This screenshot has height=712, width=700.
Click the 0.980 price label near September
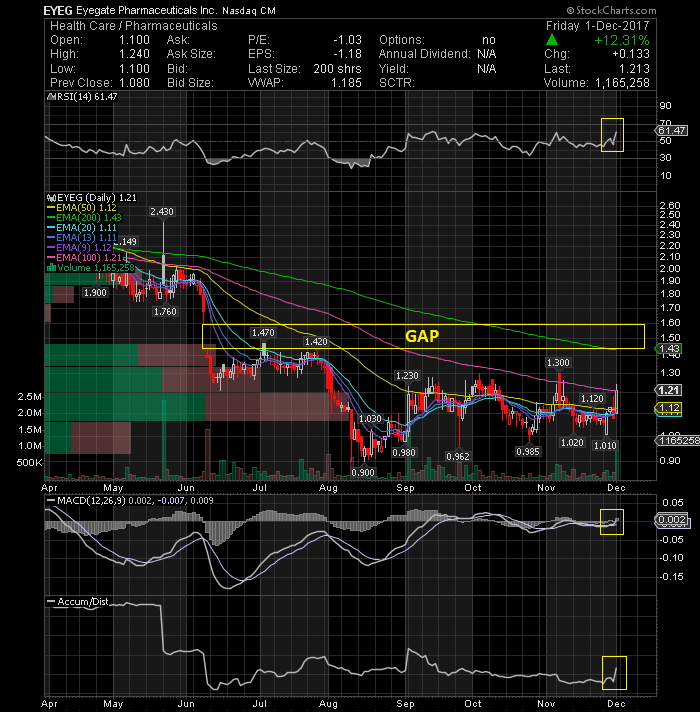(x=404, y=453)
